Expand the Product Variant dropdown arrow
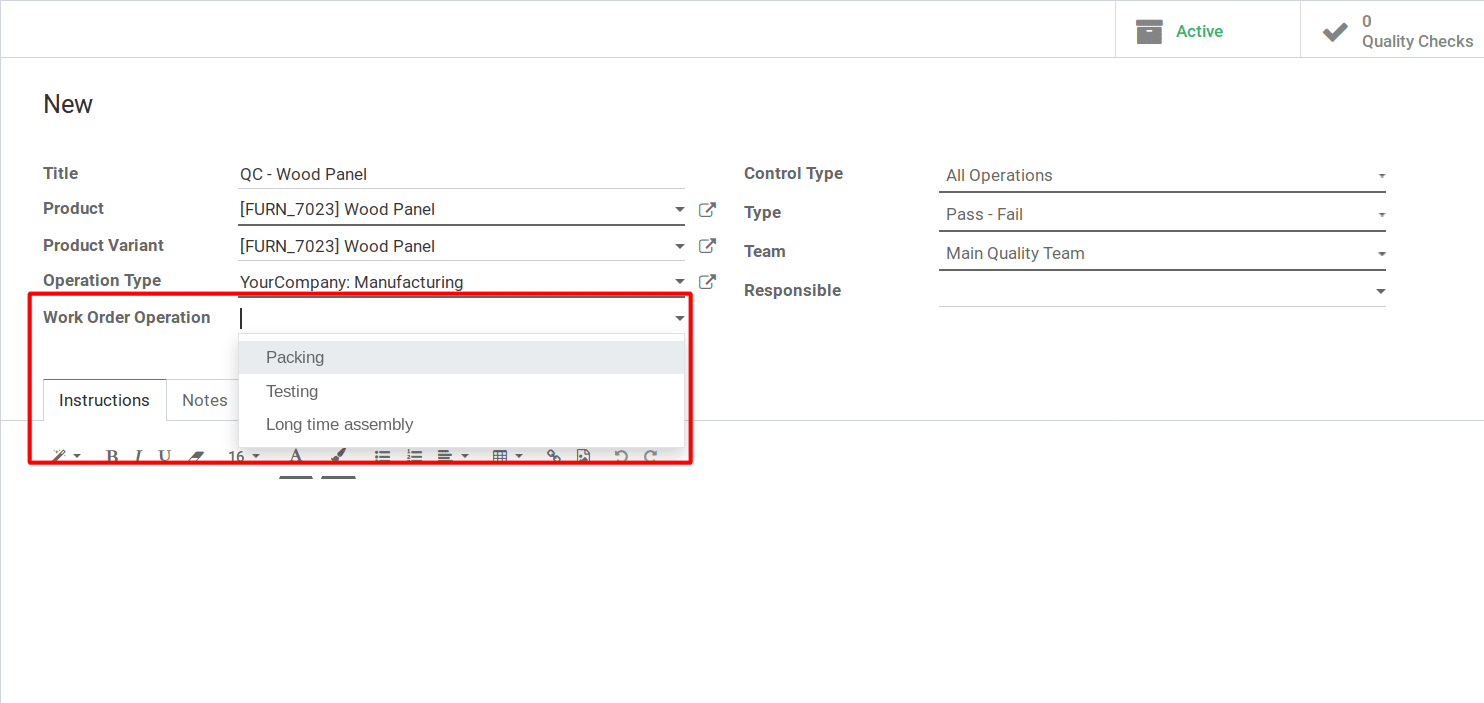 coord(679,247)
